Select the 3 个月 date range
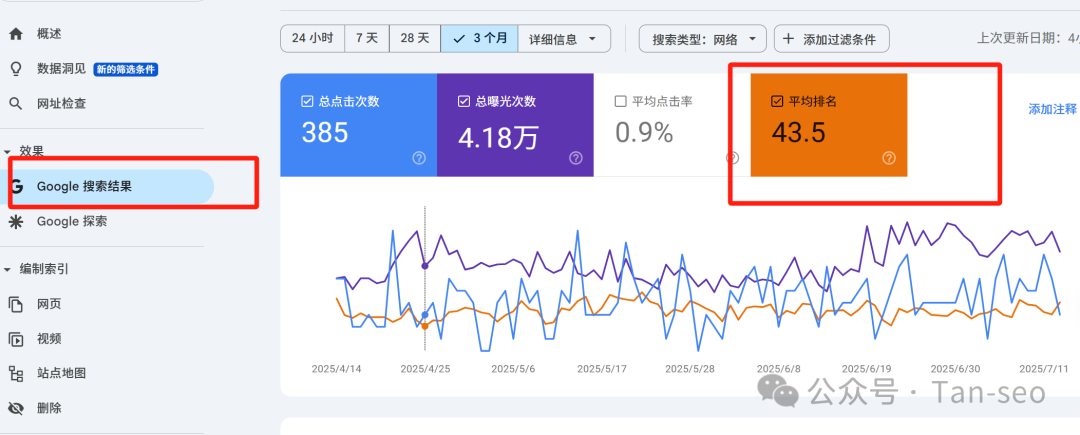The image size is (1080, 435). 480,39
